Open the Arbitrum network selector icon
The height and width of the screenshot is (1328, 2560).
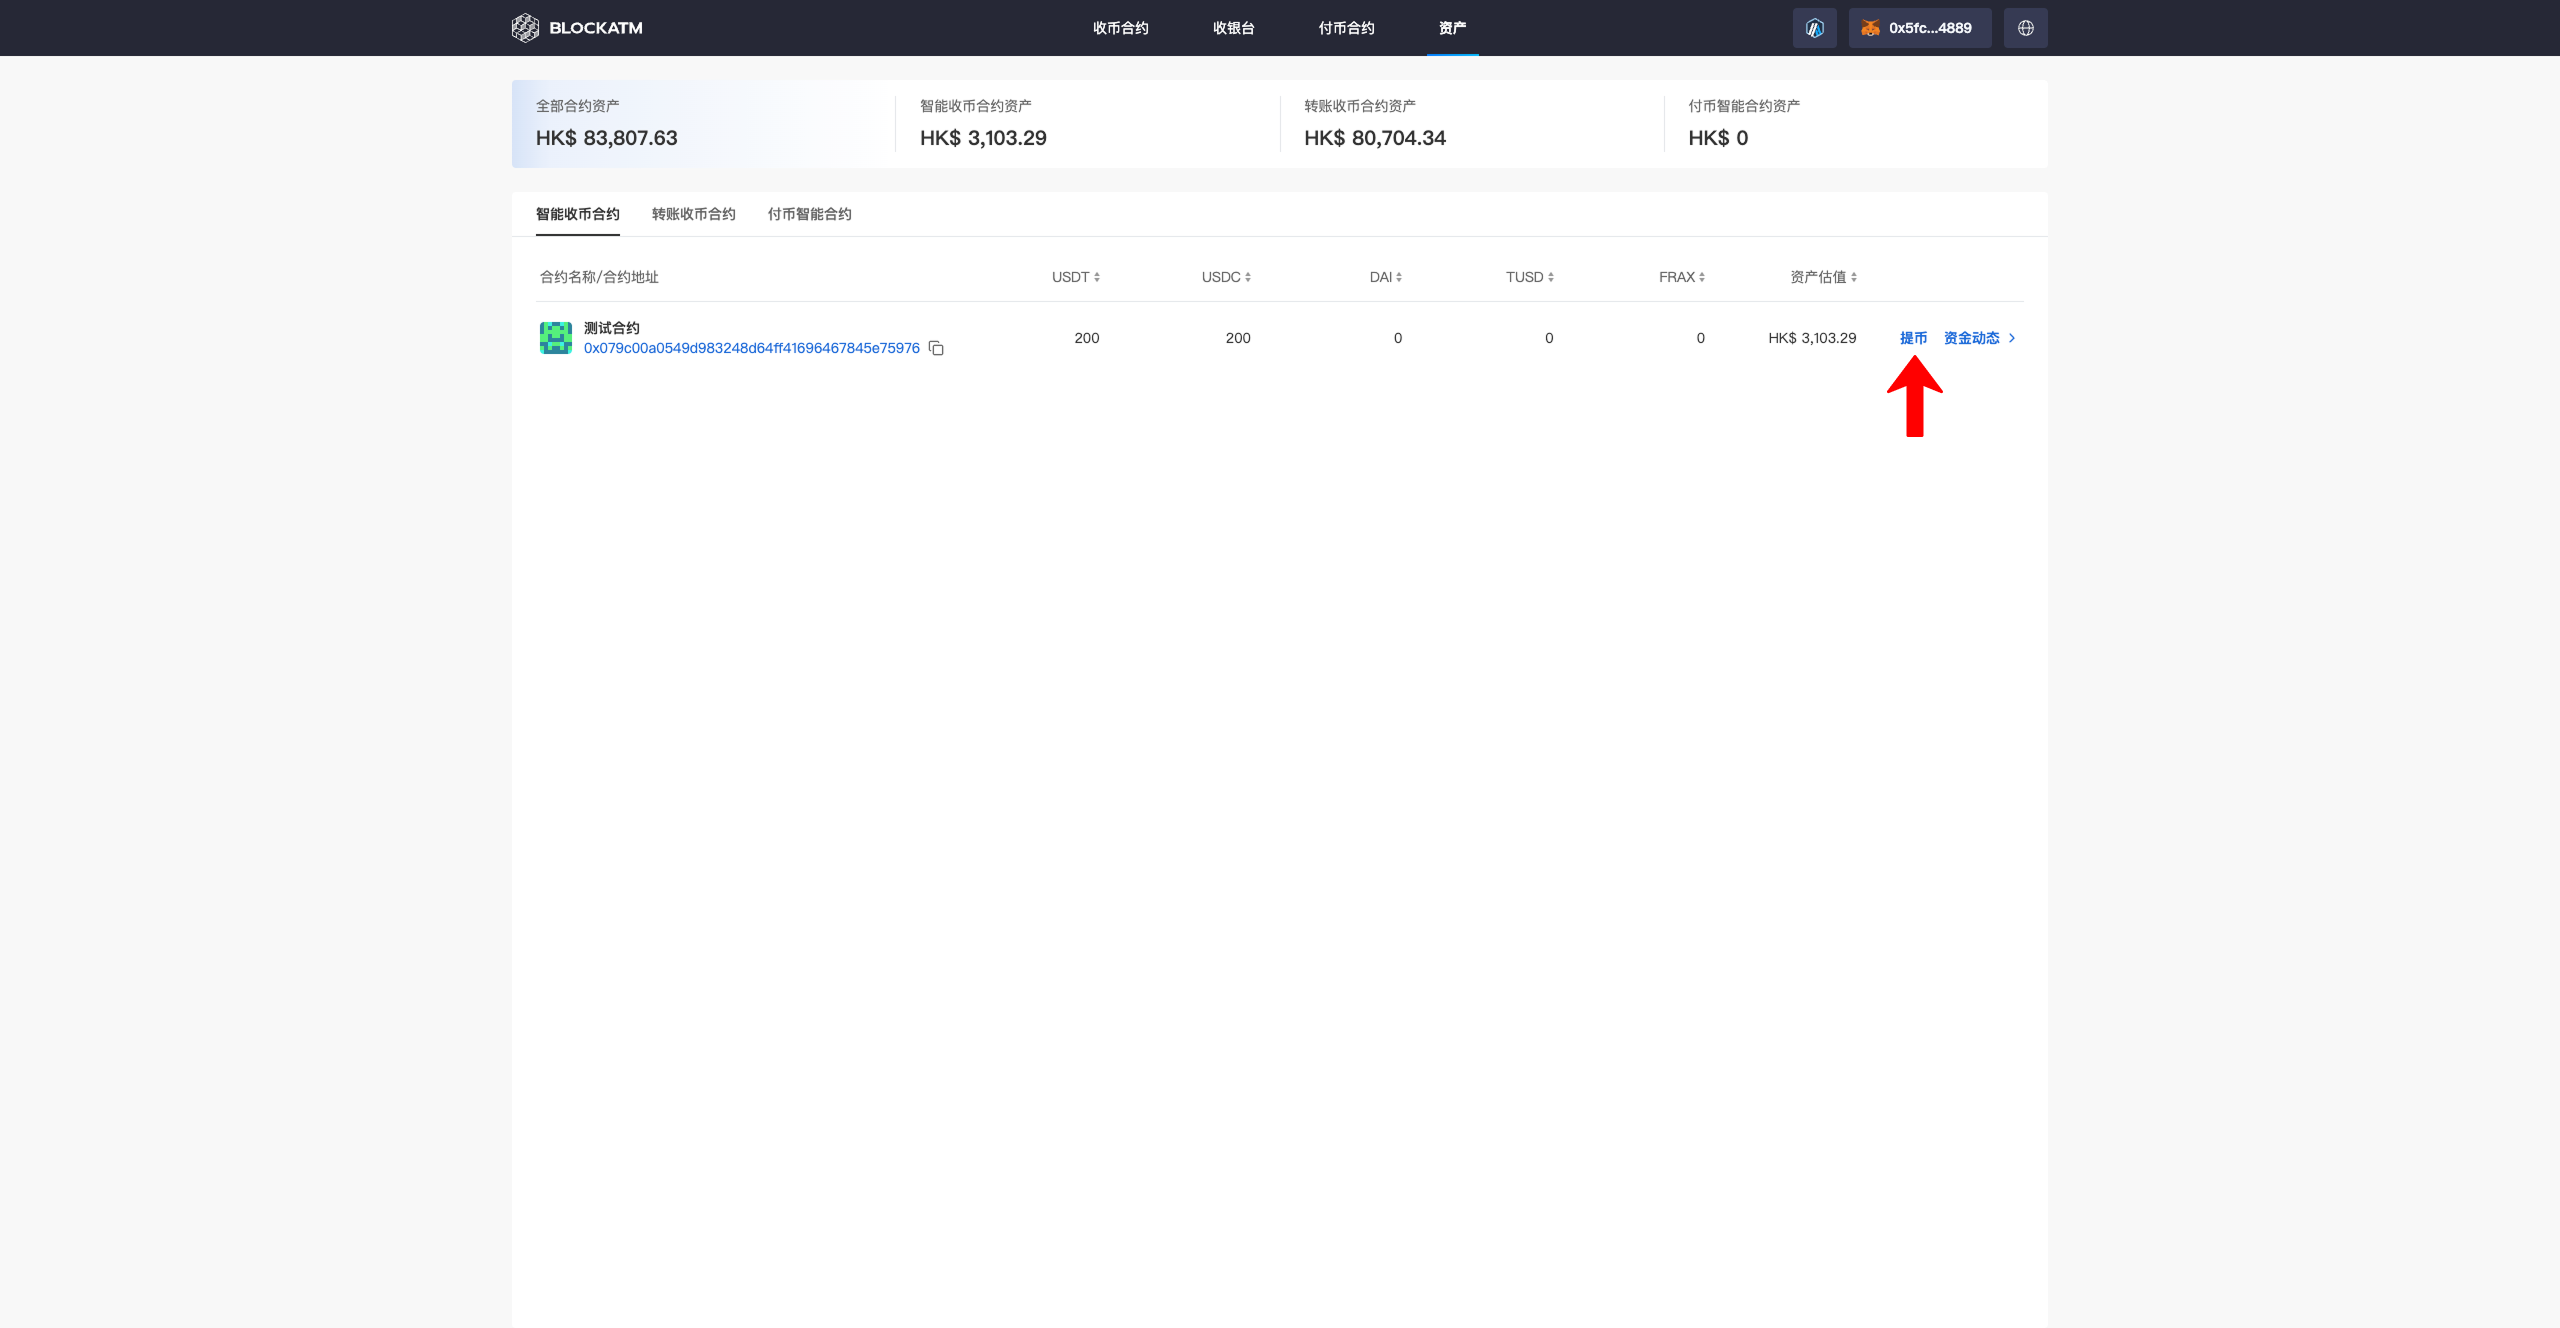(1814, 28)
